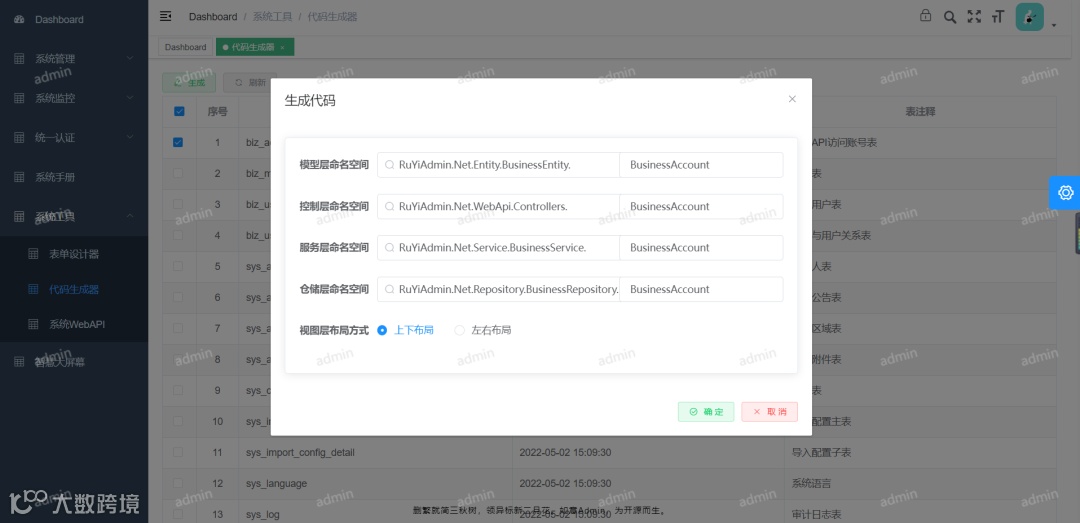Screen dimensions: 1080x523
Task: Click the 导入配置子表 comment cell
Action: point(920,452)
